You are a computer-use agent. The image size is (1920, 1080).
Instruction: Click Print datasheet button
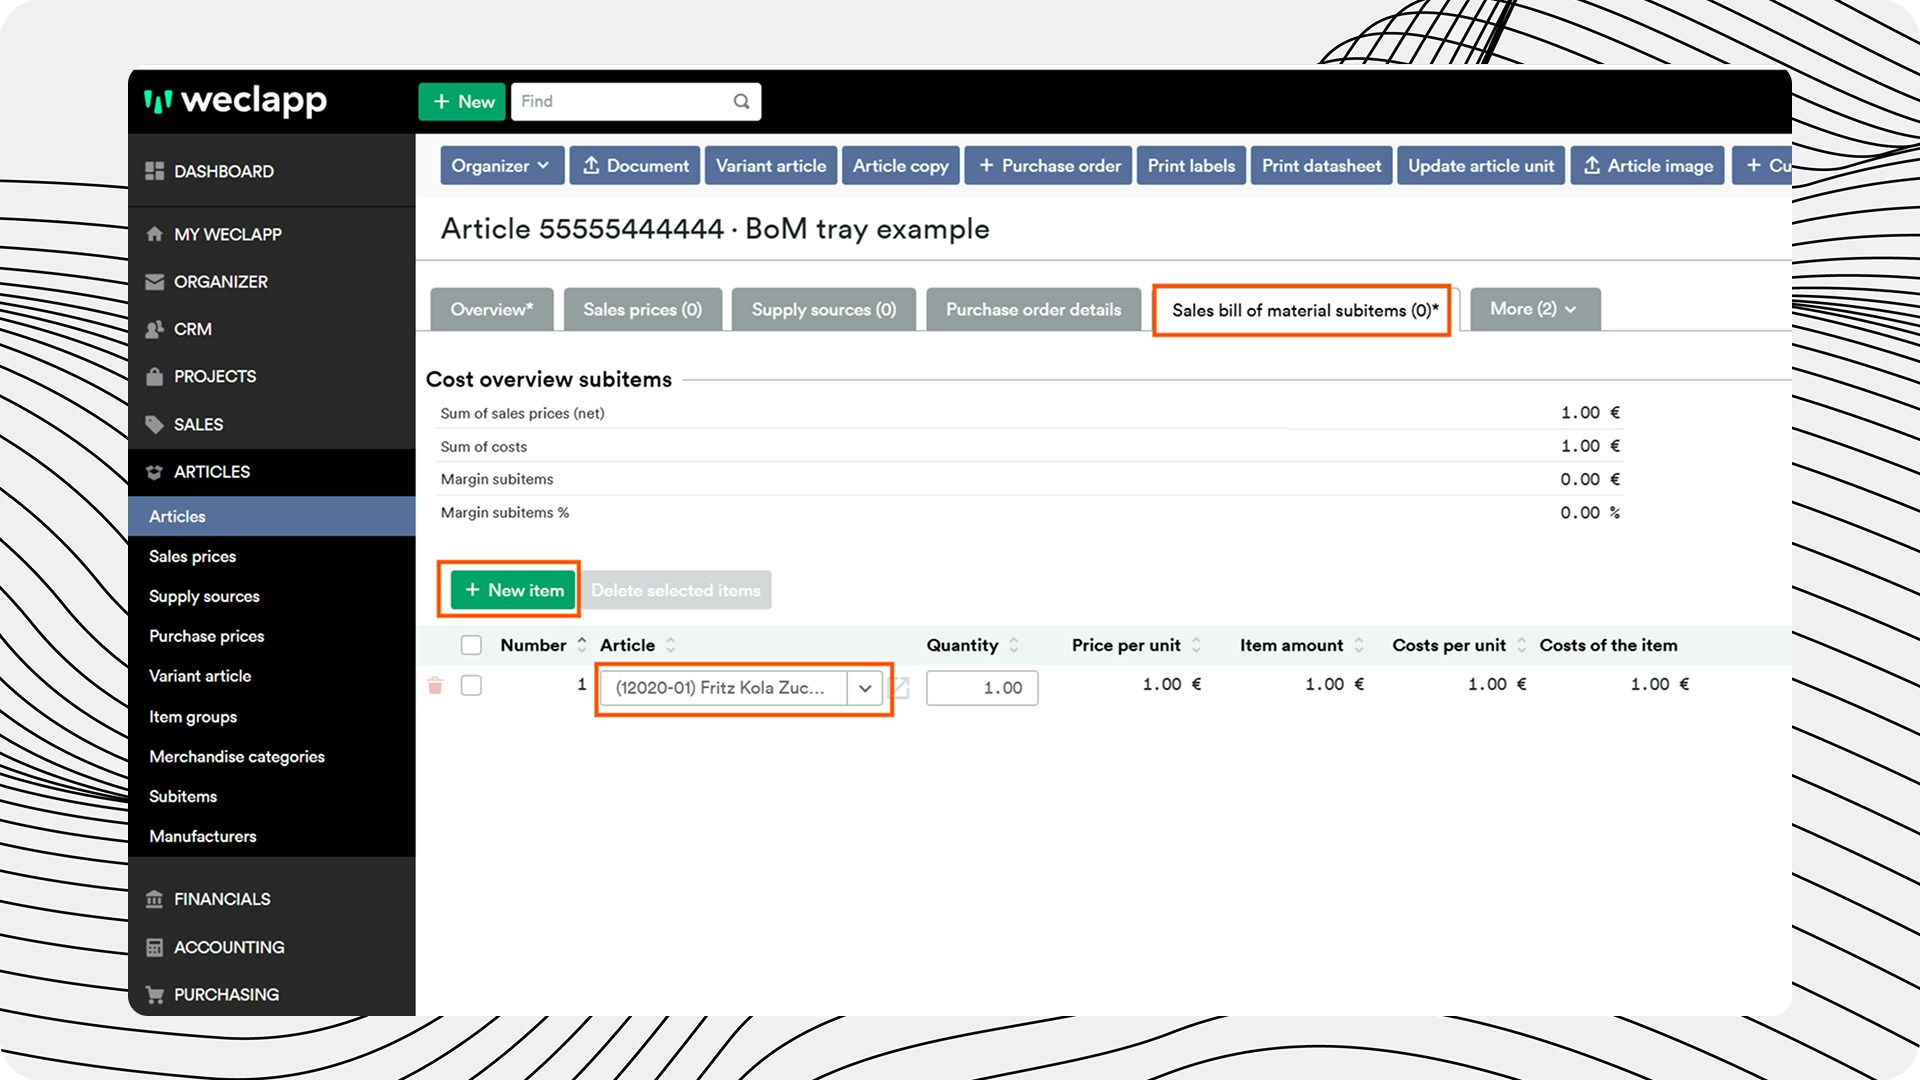1321,166
